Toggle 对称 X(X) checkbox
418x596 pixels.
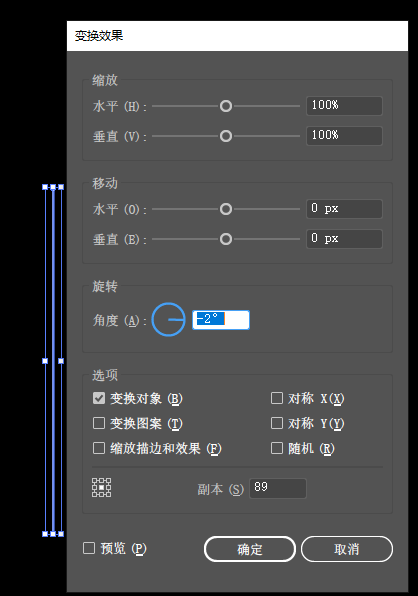pyautogui.click(x=277, y=398)
